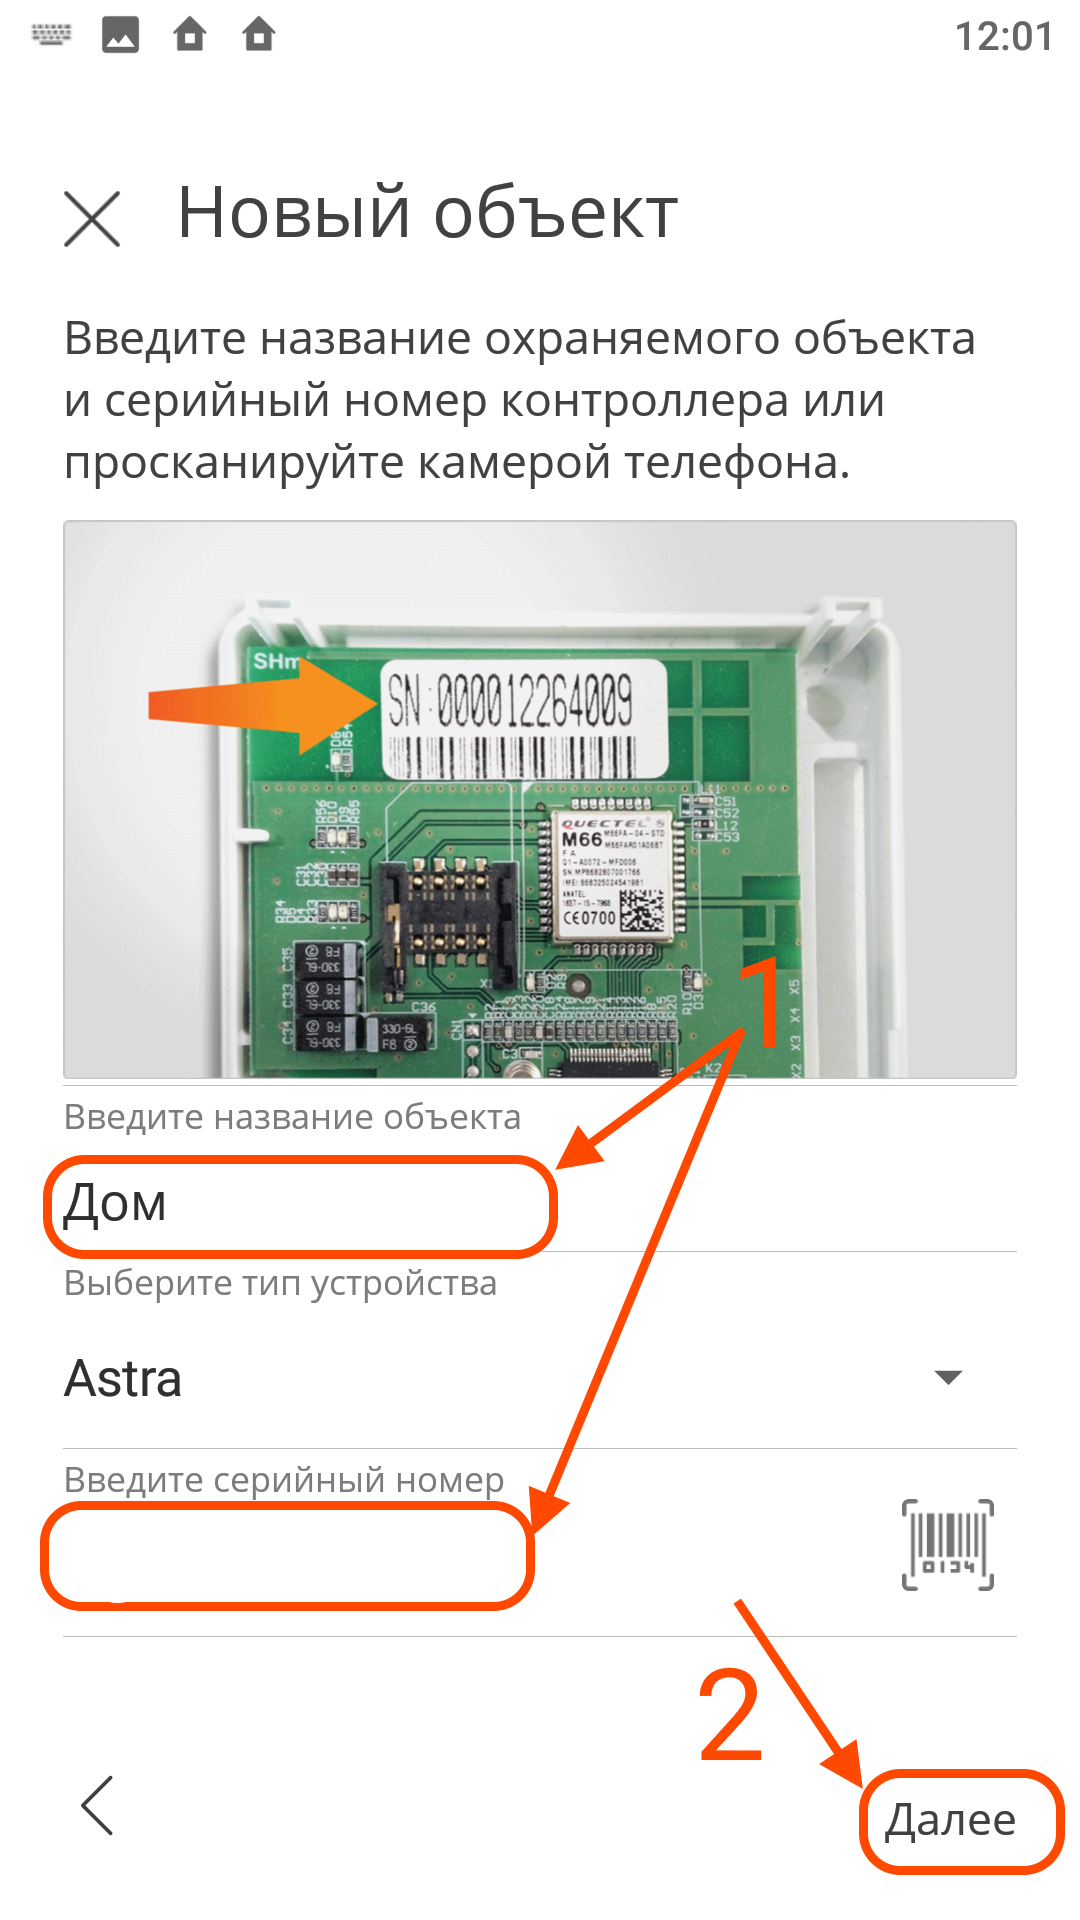Click the Выберите тип устройства label

(280, 1283)
